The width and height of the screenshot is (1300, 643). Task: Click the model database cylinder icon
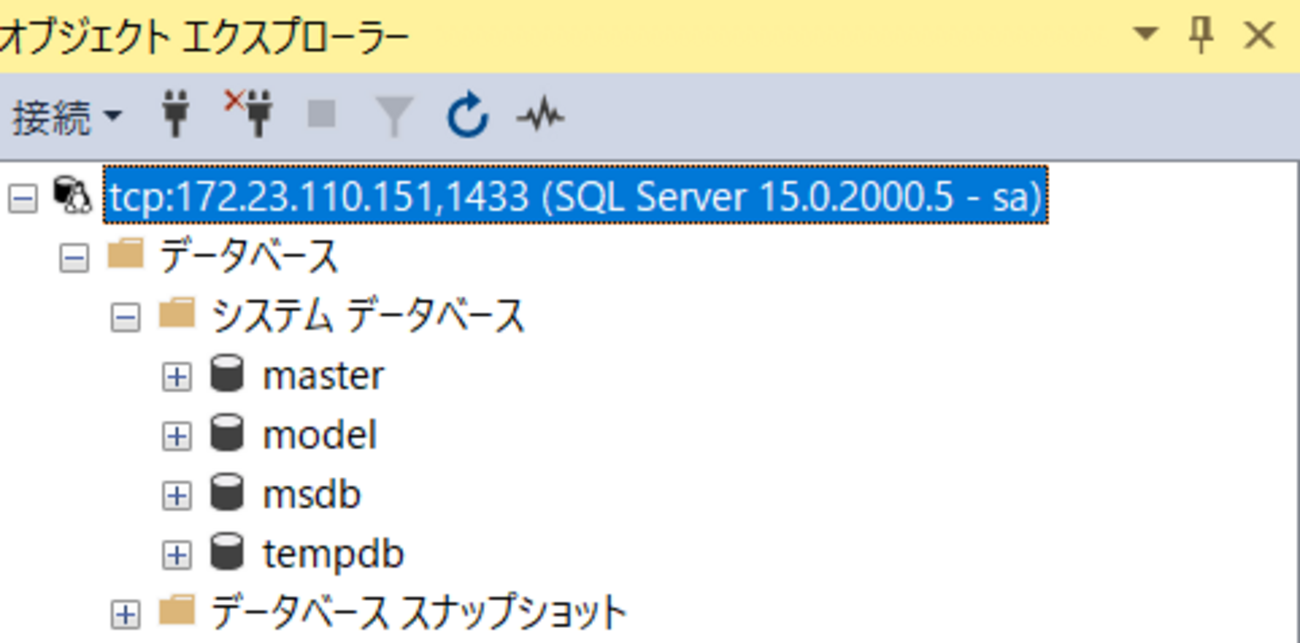pyautogui.click(x=228, y=434)
